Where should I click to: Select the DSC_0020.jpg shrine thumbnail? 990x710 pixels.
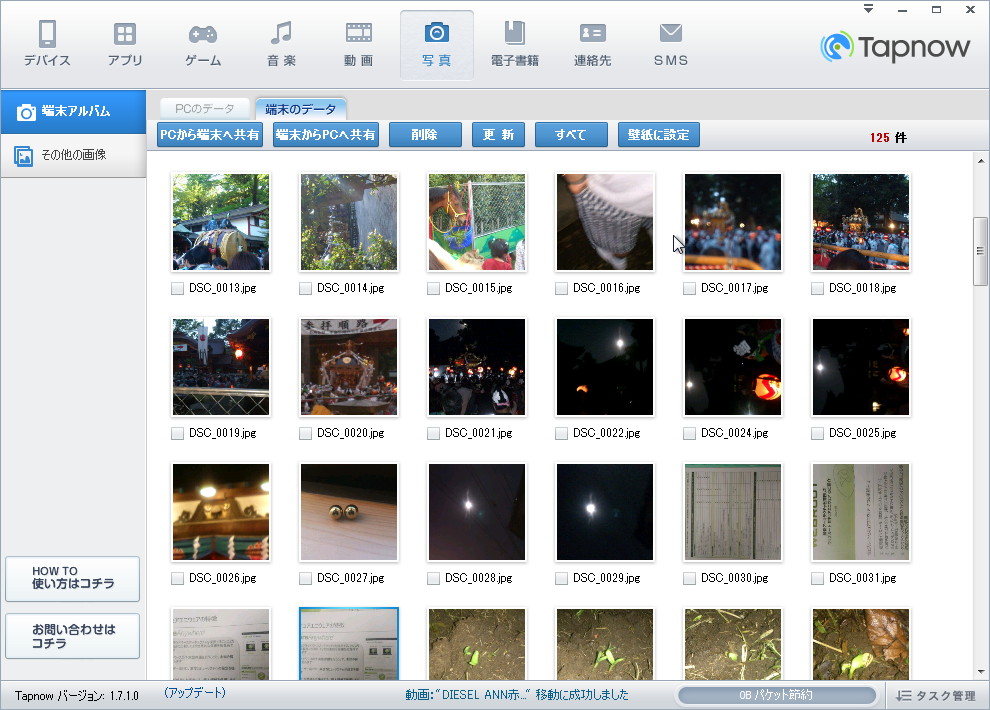349,367
